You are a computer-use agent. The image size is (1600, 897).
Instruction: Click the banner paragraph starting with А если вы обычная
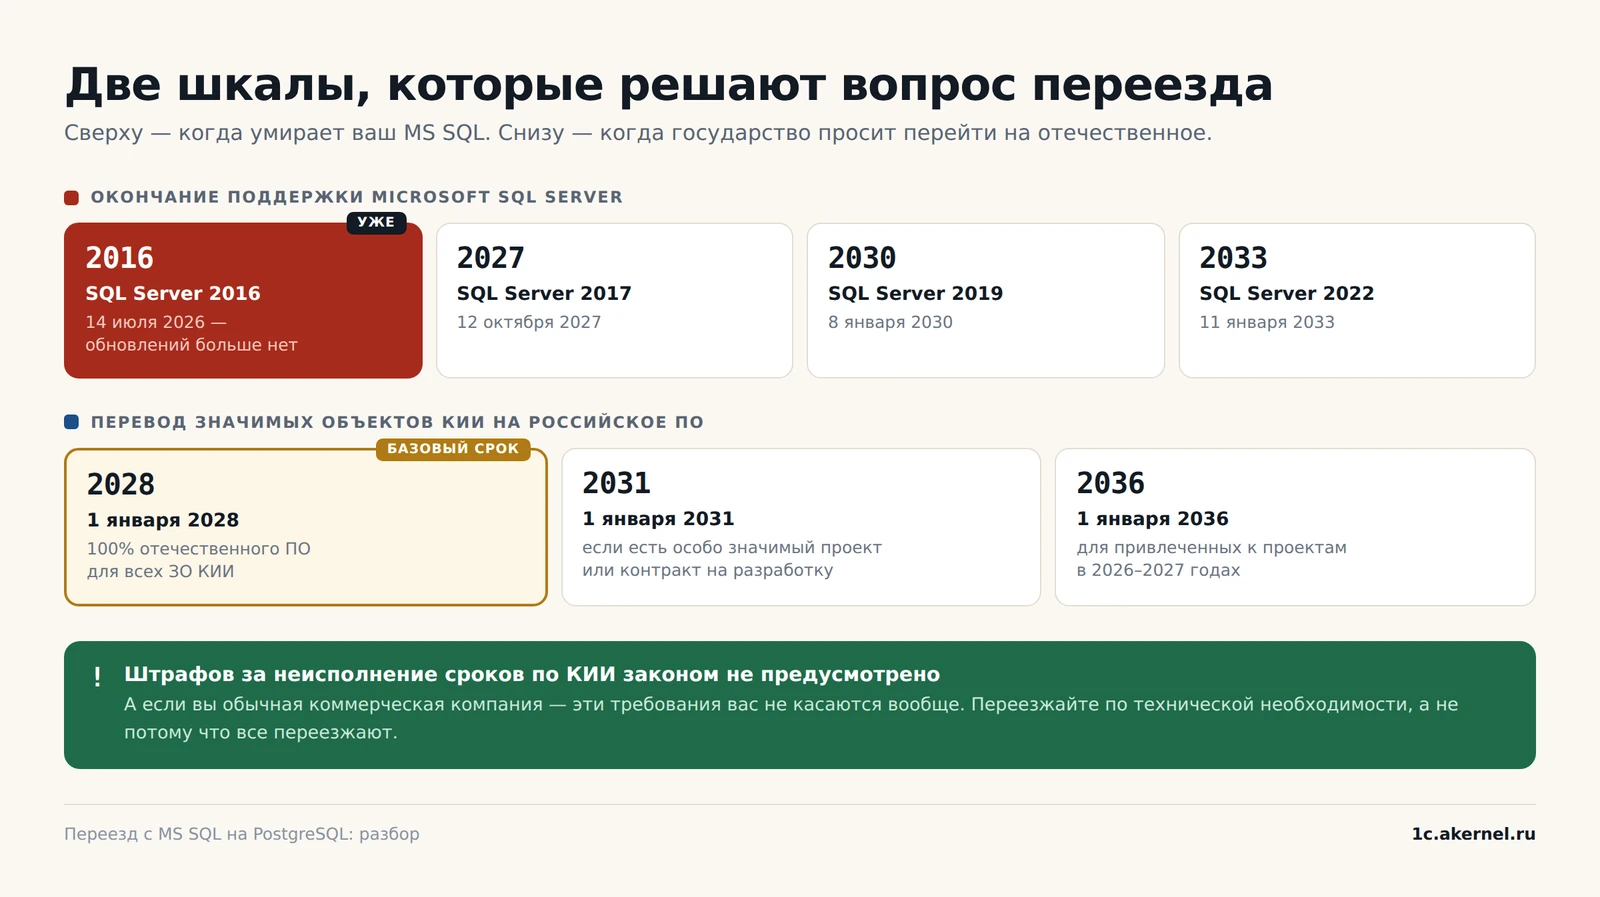(x=791, y=718)
